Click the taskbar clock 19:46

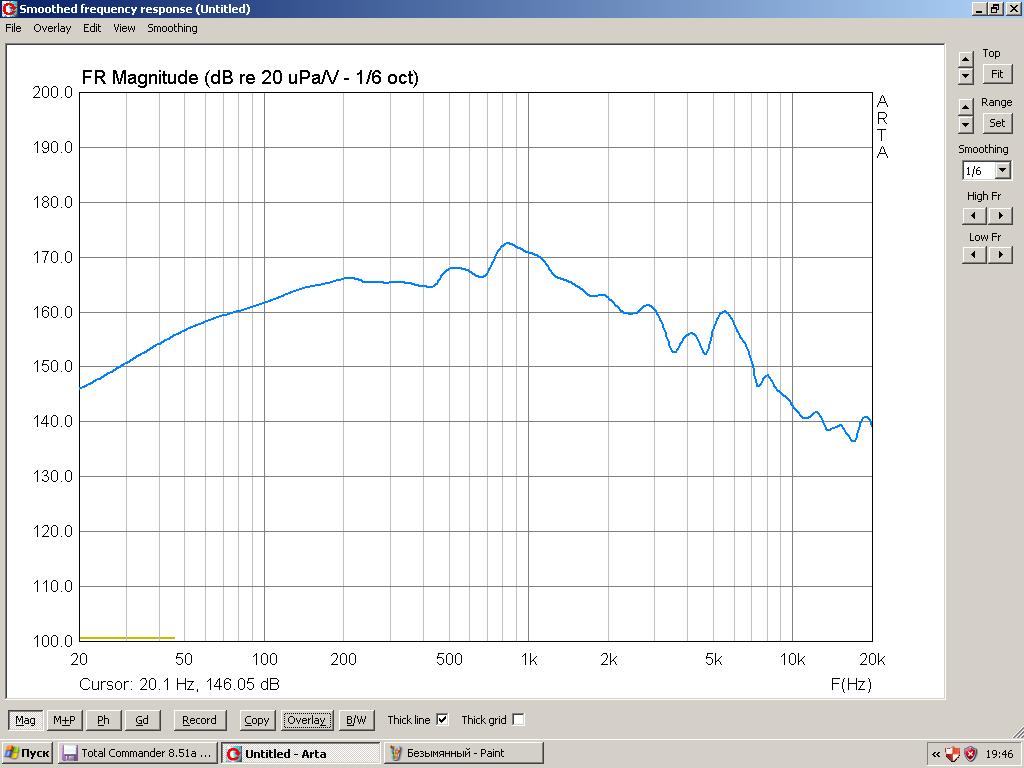pyautogui.click(x=999, y=754)
